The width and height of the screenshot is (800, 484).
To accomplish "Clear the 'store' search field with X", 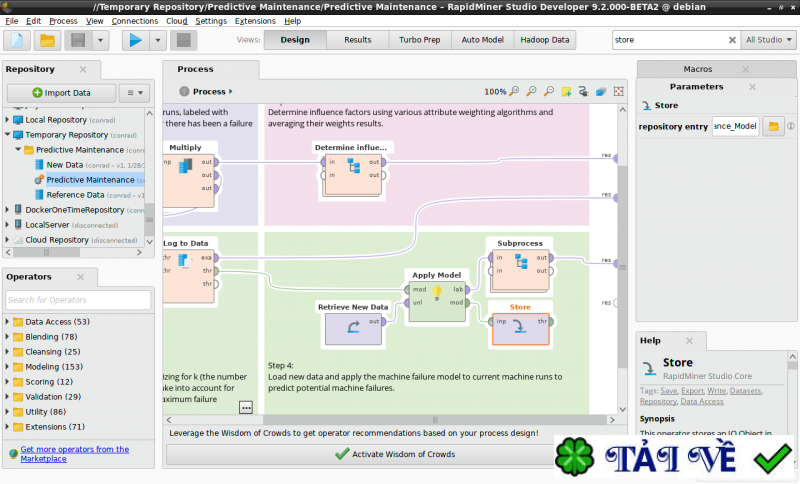I will pos(732,40).
